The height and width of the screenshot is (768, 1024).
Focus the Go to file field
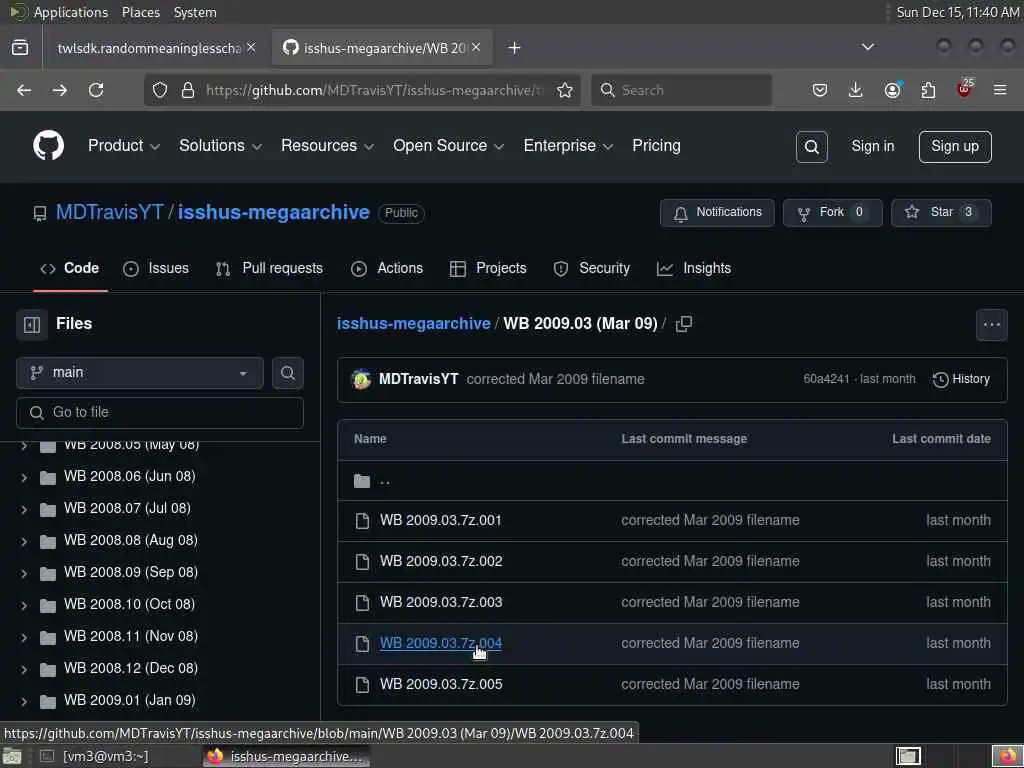[160, 413]
